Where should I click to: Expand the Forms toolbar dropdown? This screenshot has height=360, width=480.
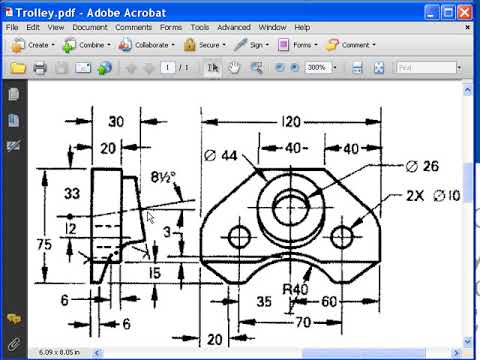click(316, 45)
